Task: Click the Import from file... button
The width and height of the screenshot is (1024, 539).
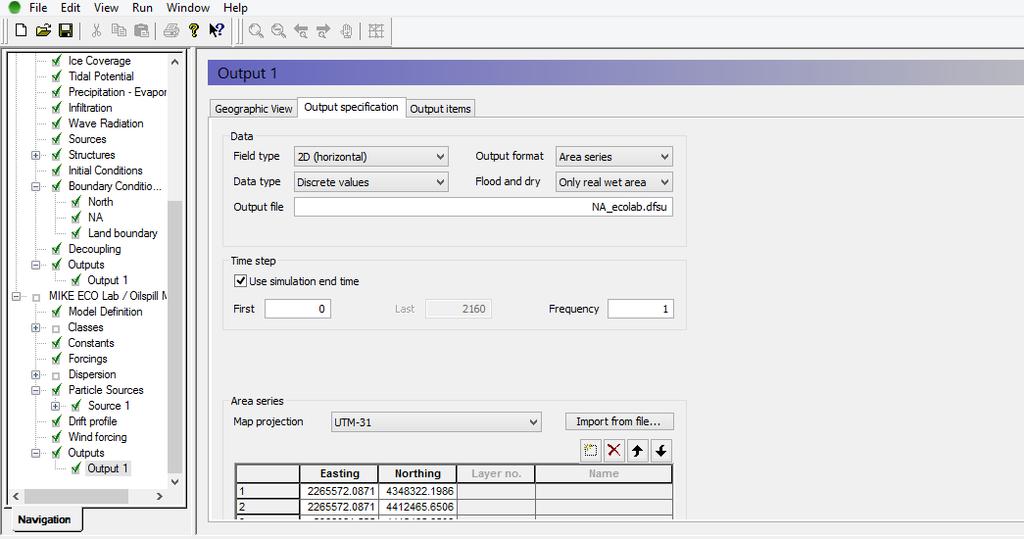Action: click(619, 421)
